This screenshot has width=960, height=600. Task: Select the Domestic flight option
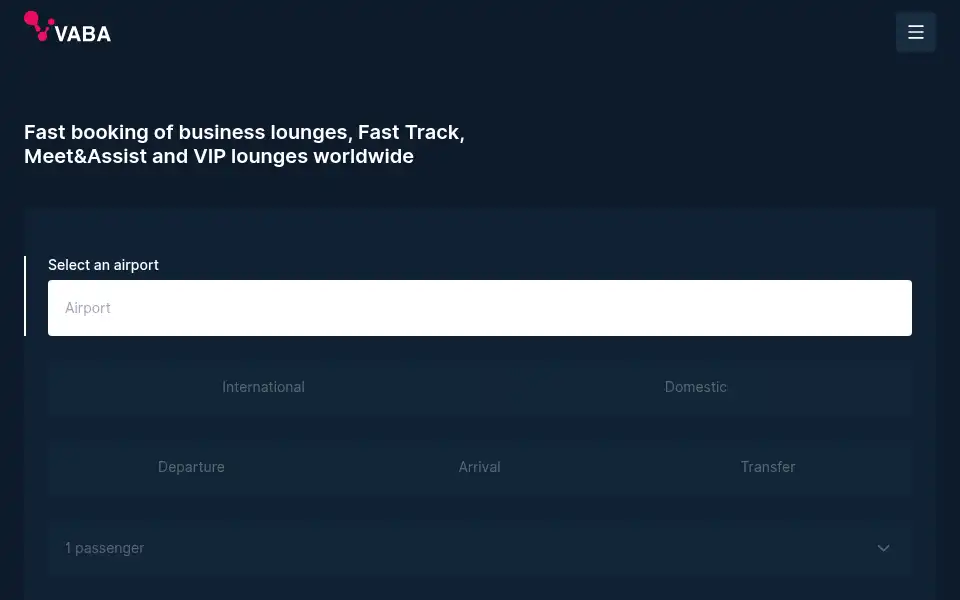[696, 387]
